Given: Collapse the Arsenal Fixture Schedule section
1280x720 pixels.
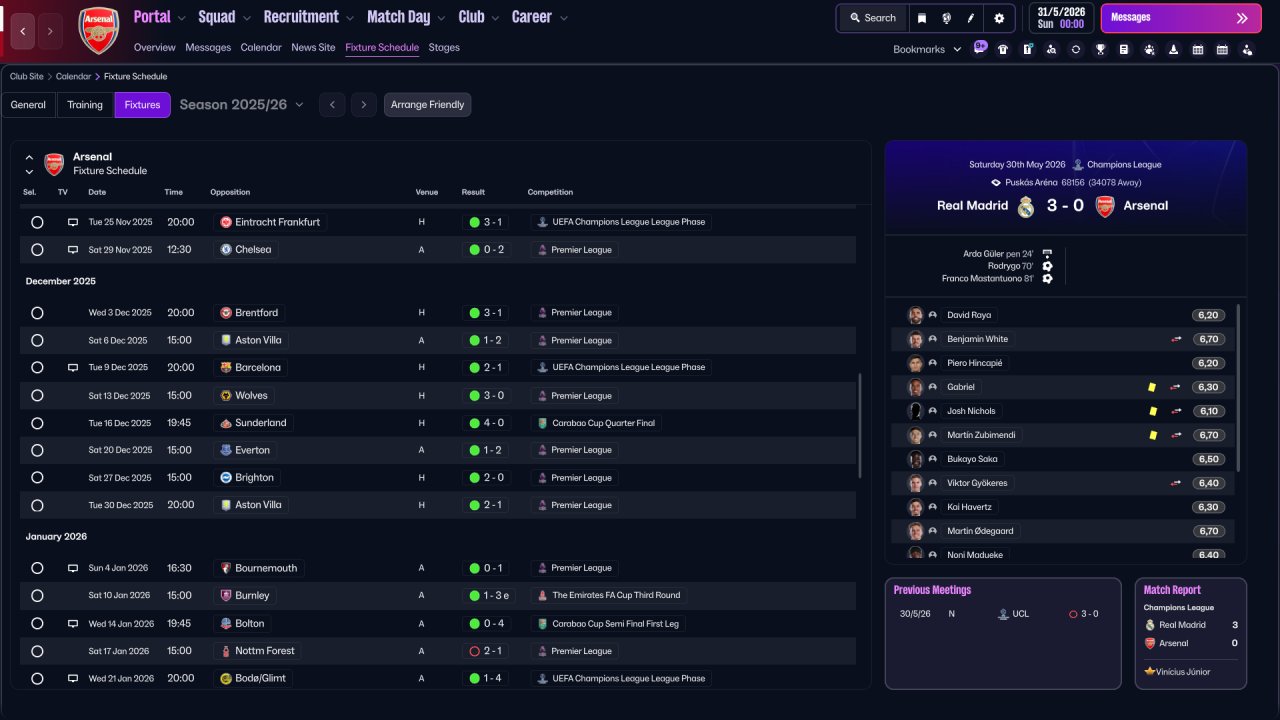Looking at the screenshot, I should (29, 157).
